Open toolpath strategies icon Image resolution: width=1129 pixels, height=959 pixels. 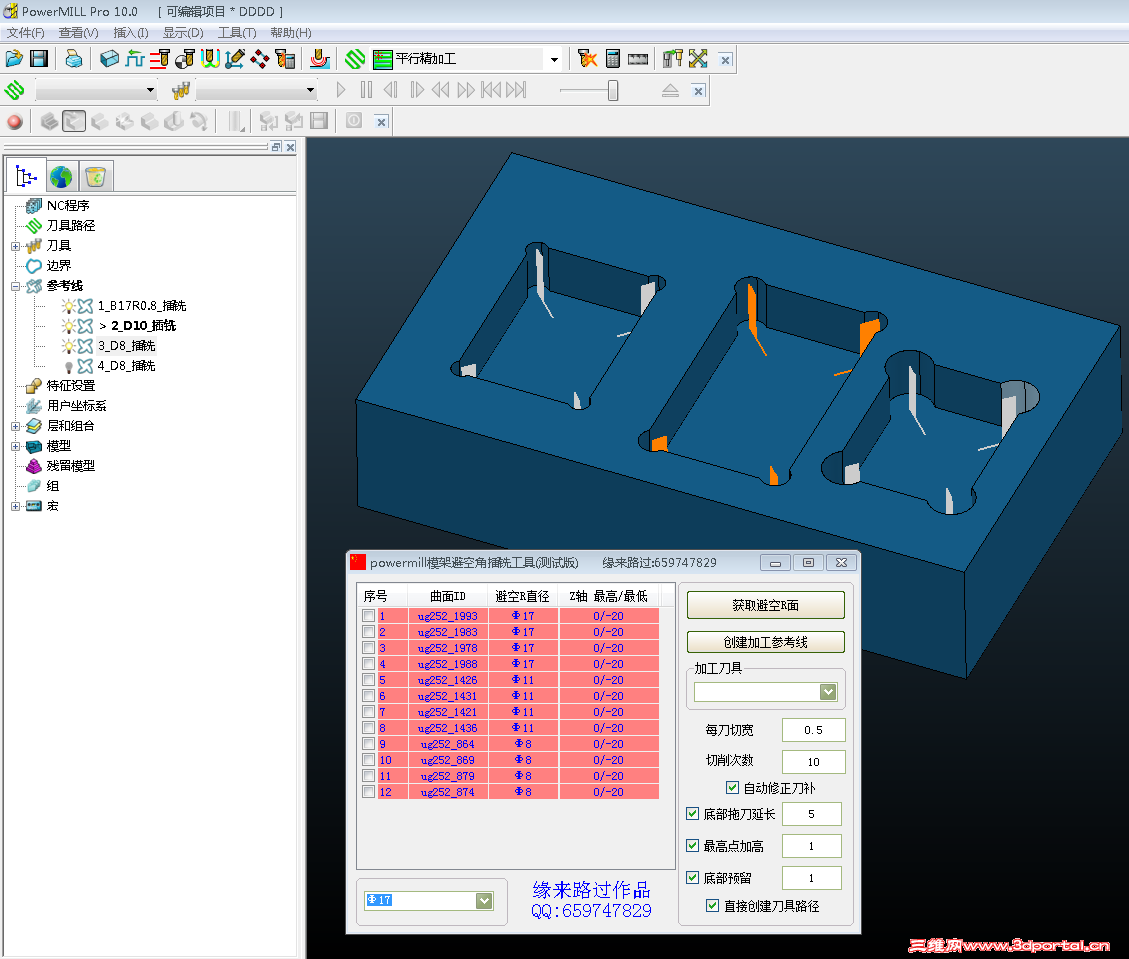pyautogui.click(x=355, y=58)
